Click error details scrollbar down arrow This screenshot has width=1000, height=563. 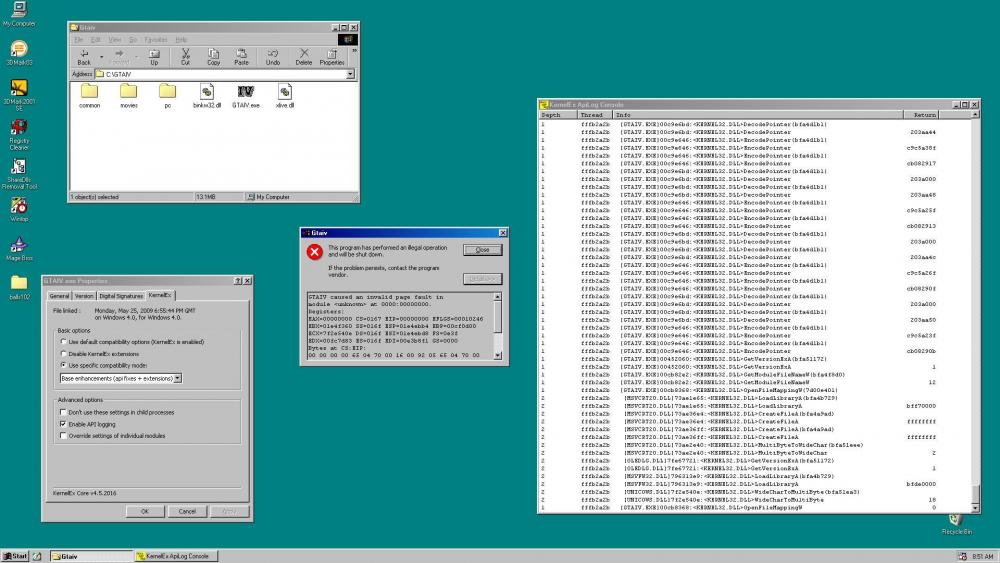pos(497,355)
